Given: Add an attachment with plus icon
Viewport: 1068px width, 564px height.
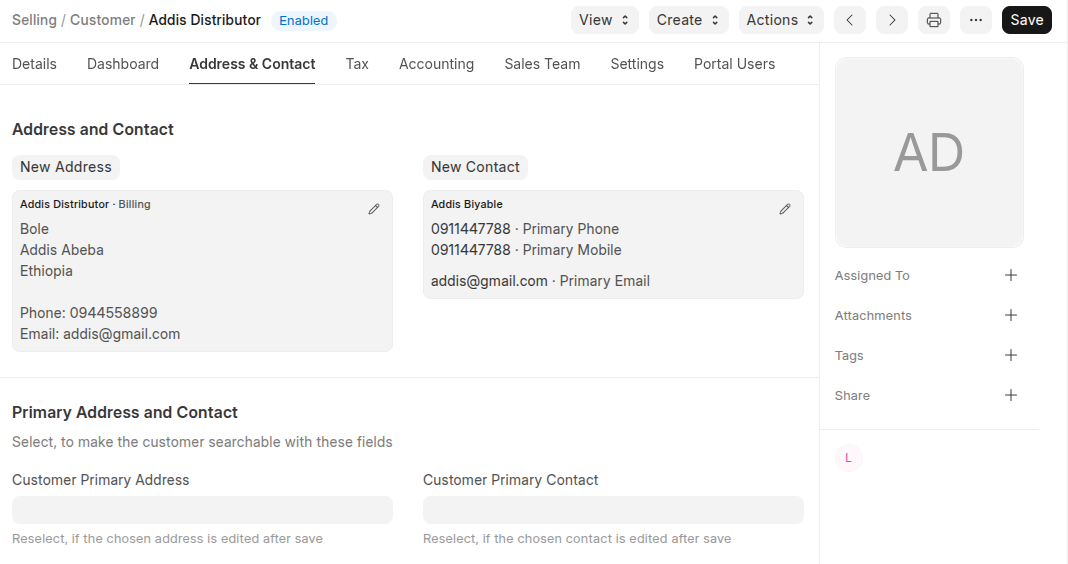Looking at the screenshot, I should click(1010, 315).
